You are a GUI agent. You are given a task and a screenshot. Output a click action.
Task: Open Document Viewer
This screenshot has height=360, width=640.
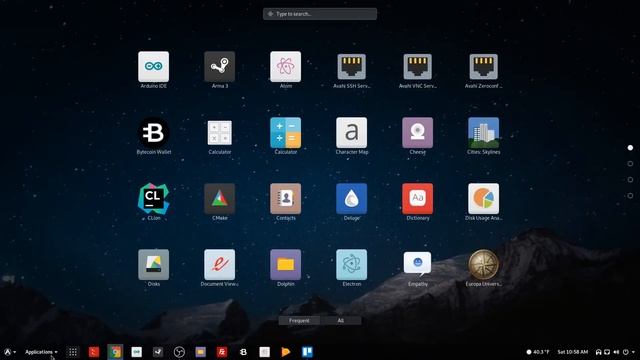[220, 264]
